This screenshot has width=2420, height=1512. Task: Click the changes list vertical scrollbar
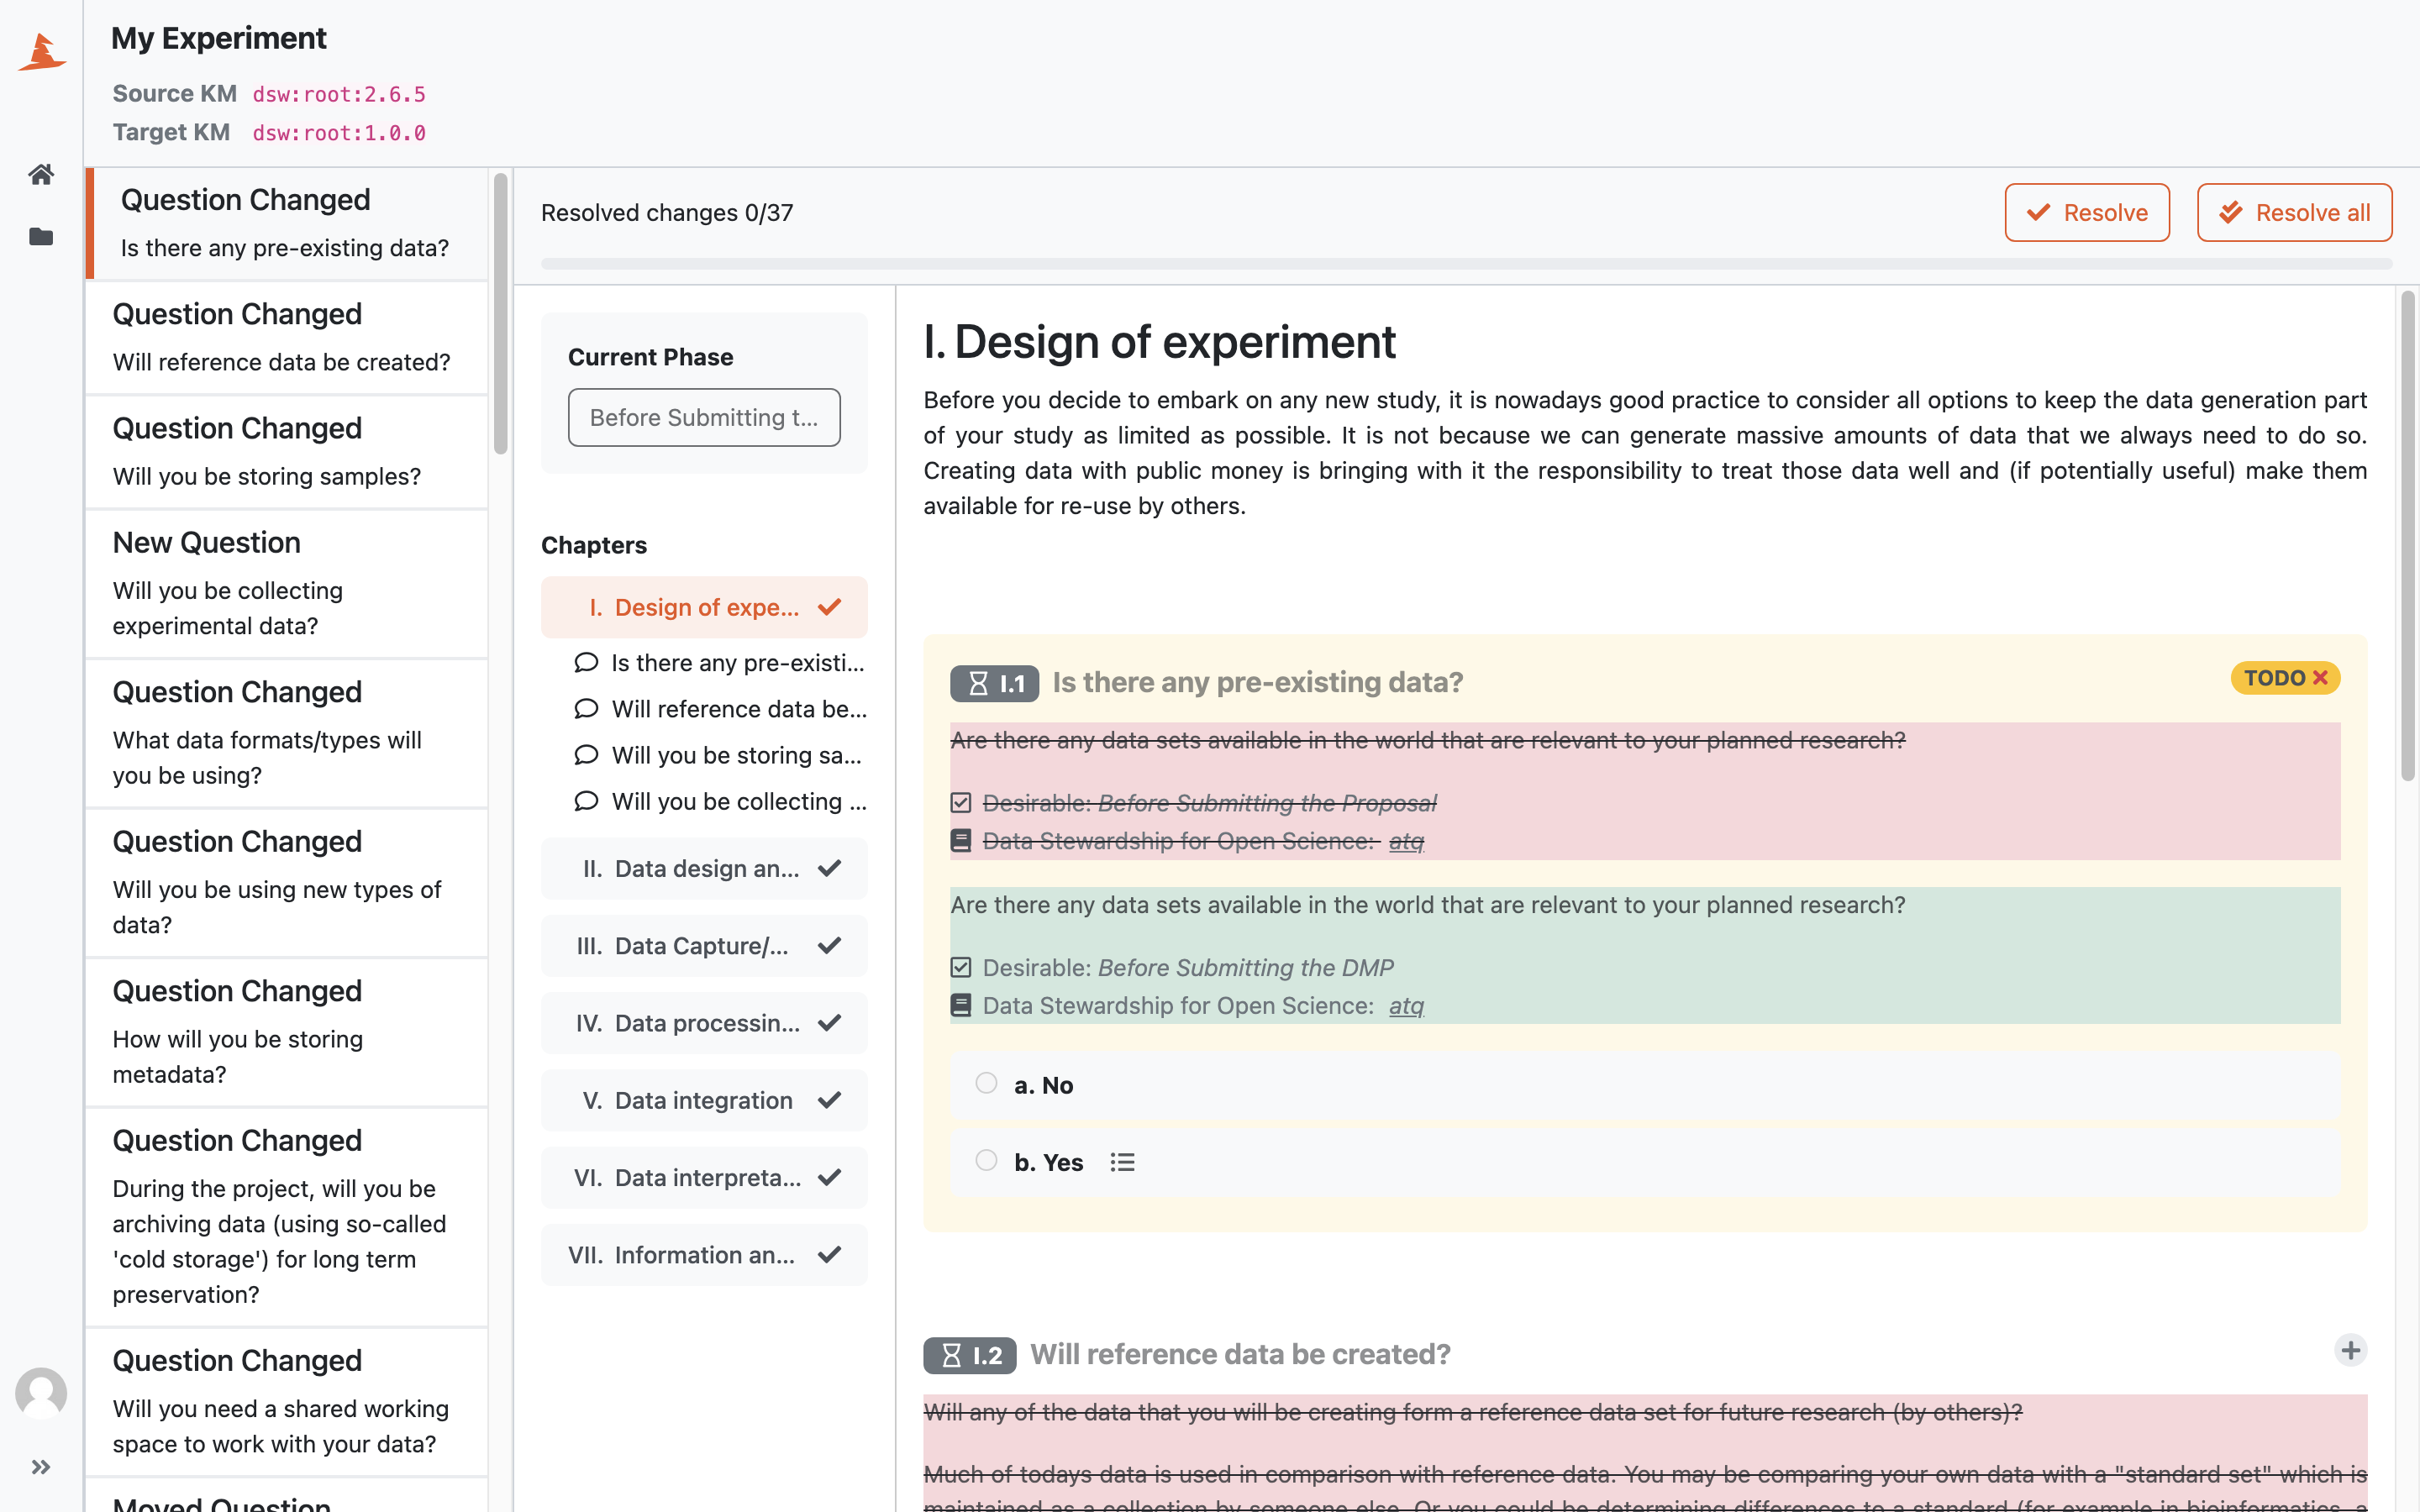[x=501, y=314]
